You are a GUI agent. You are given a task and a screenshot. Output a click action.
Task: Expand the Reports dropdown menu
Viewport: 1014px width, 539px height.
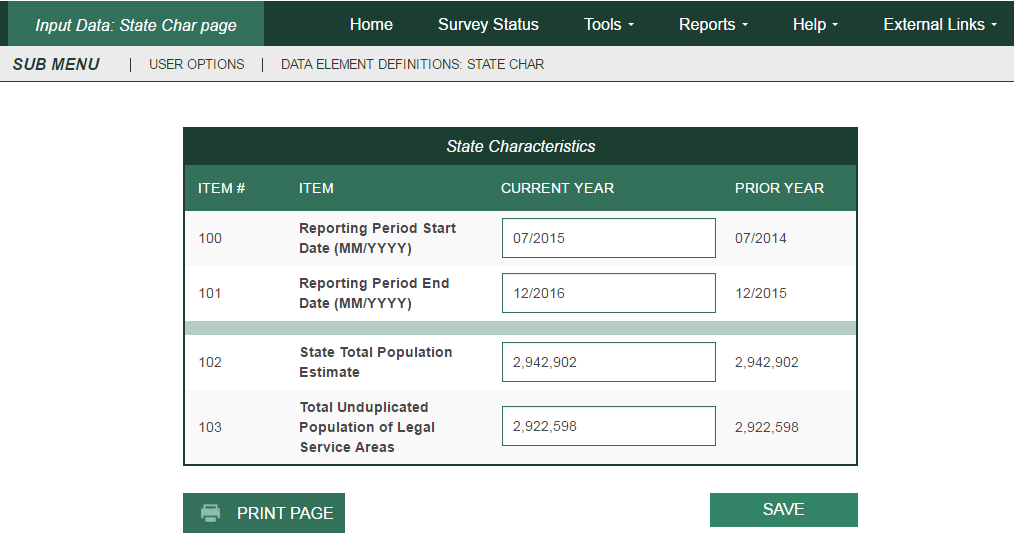click(x=713, y=24)
